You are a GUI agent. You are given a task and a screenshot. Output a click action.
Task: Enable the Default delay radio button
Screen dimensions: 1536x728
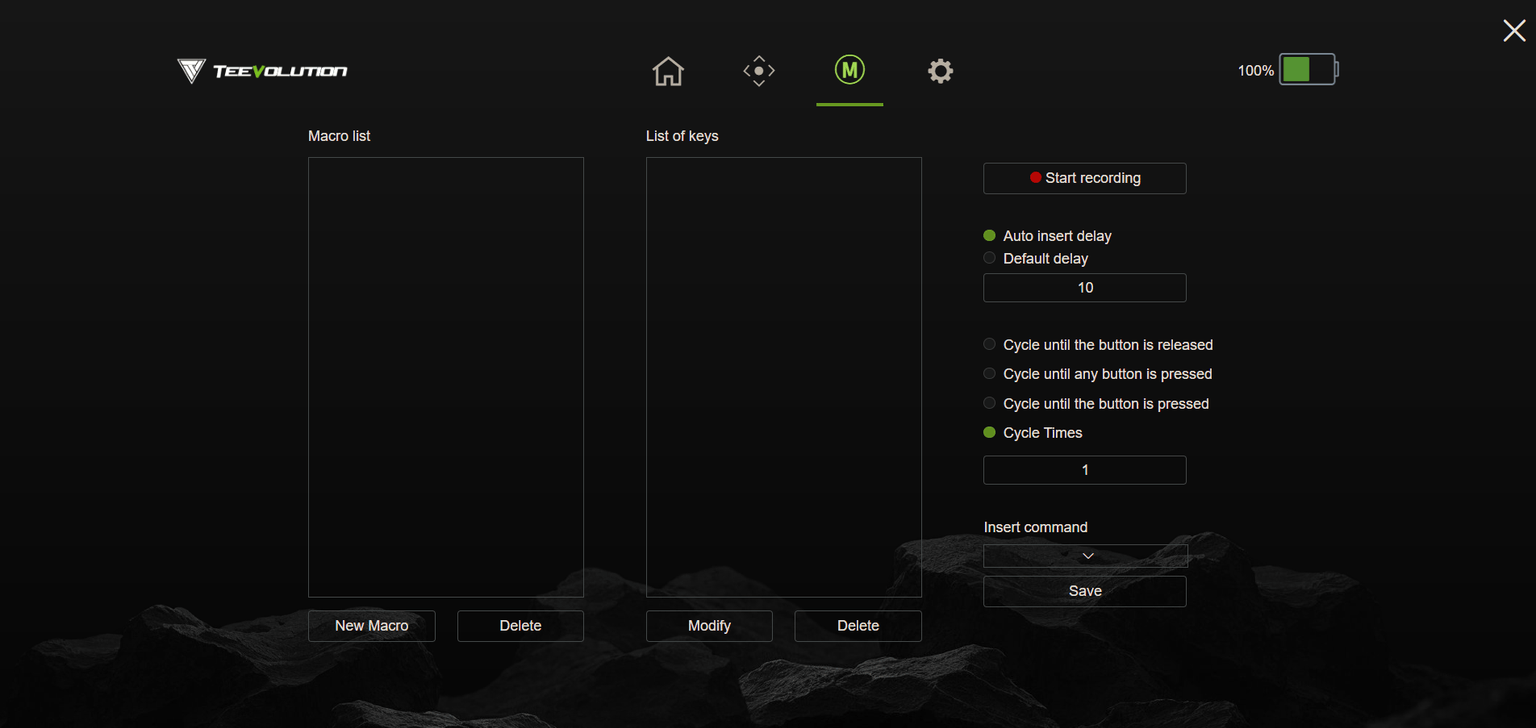pyautogui.click(x=990, y=258)
